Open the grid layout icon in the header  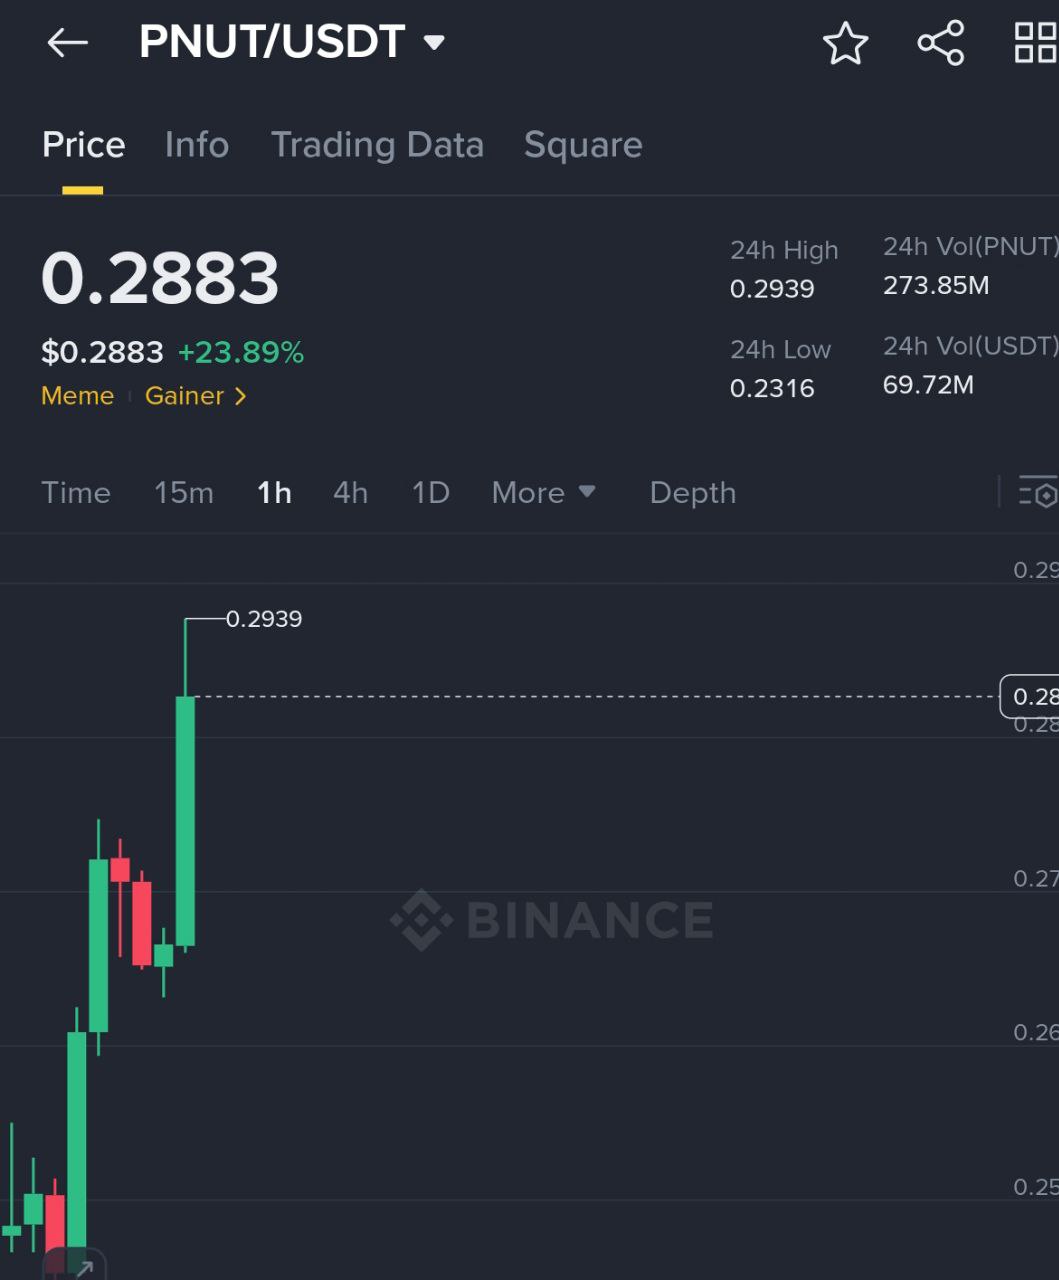coord(1036,43)
